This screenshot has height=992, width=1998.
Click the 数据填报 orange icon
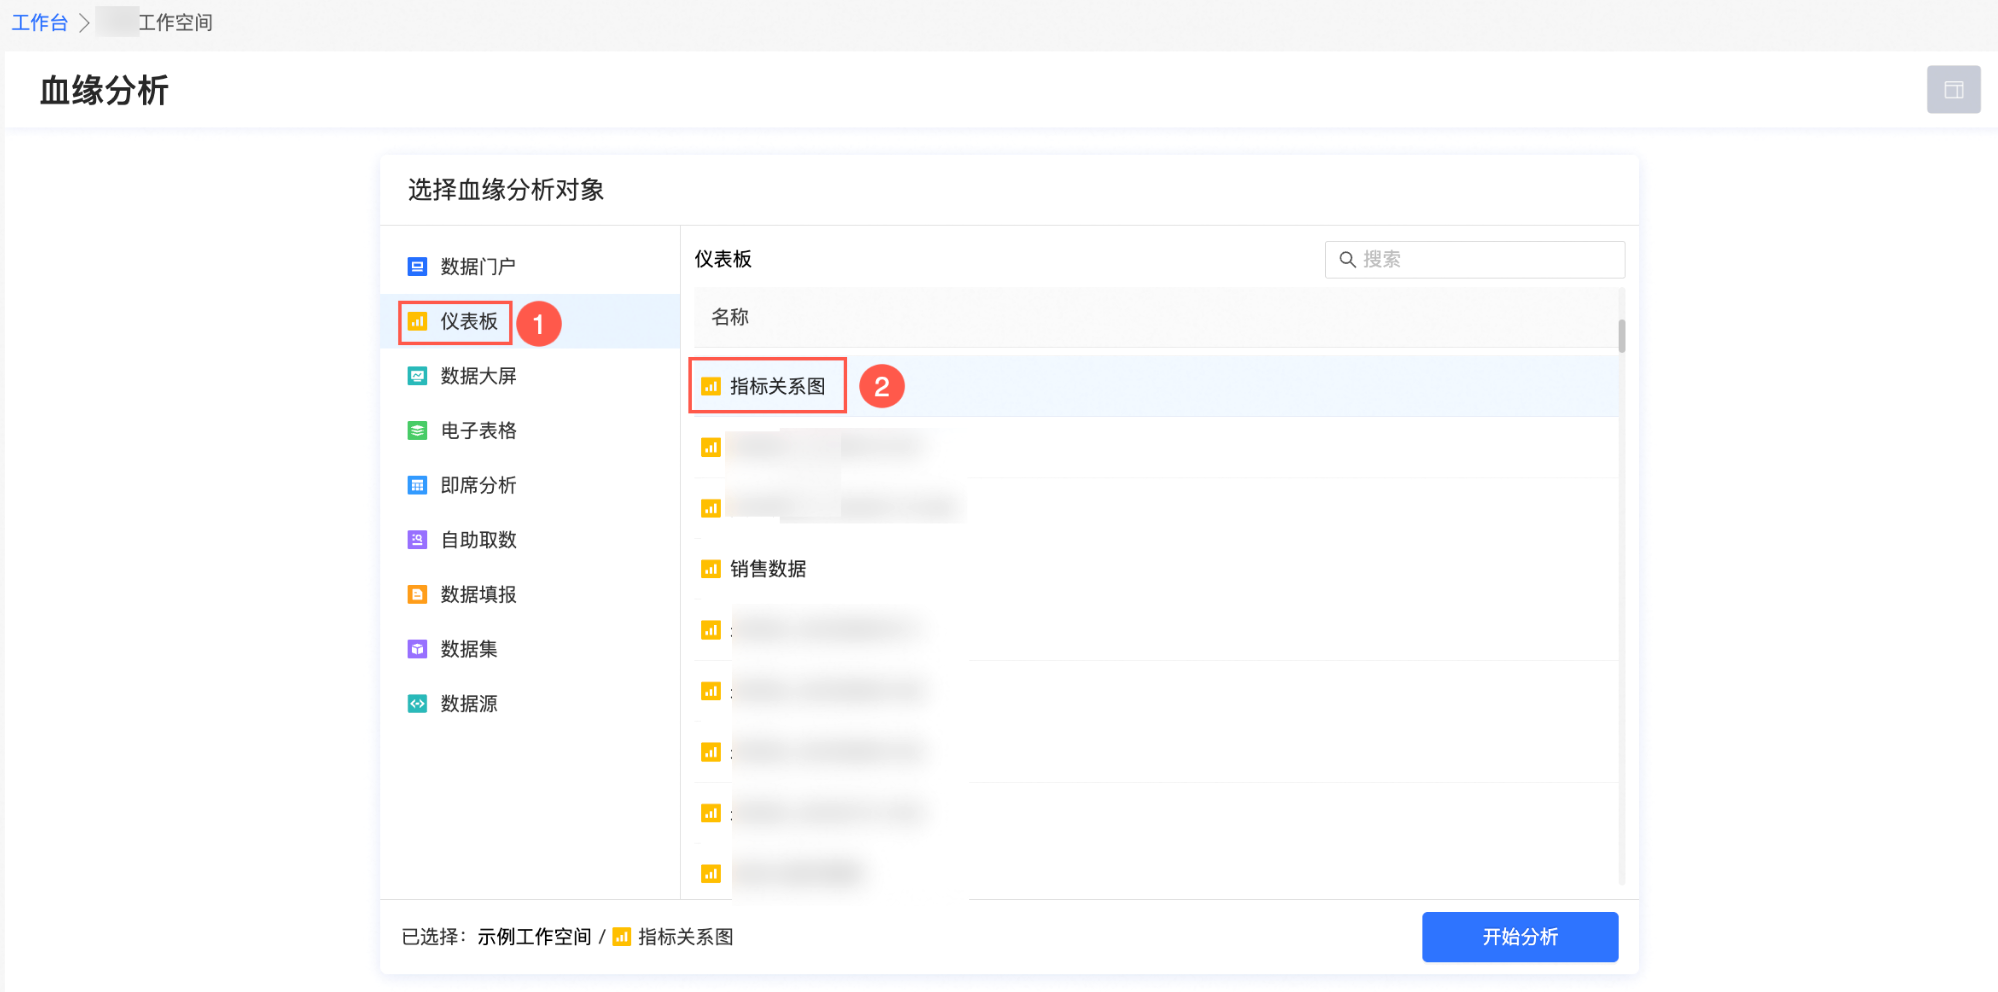[x=417, y=594]
